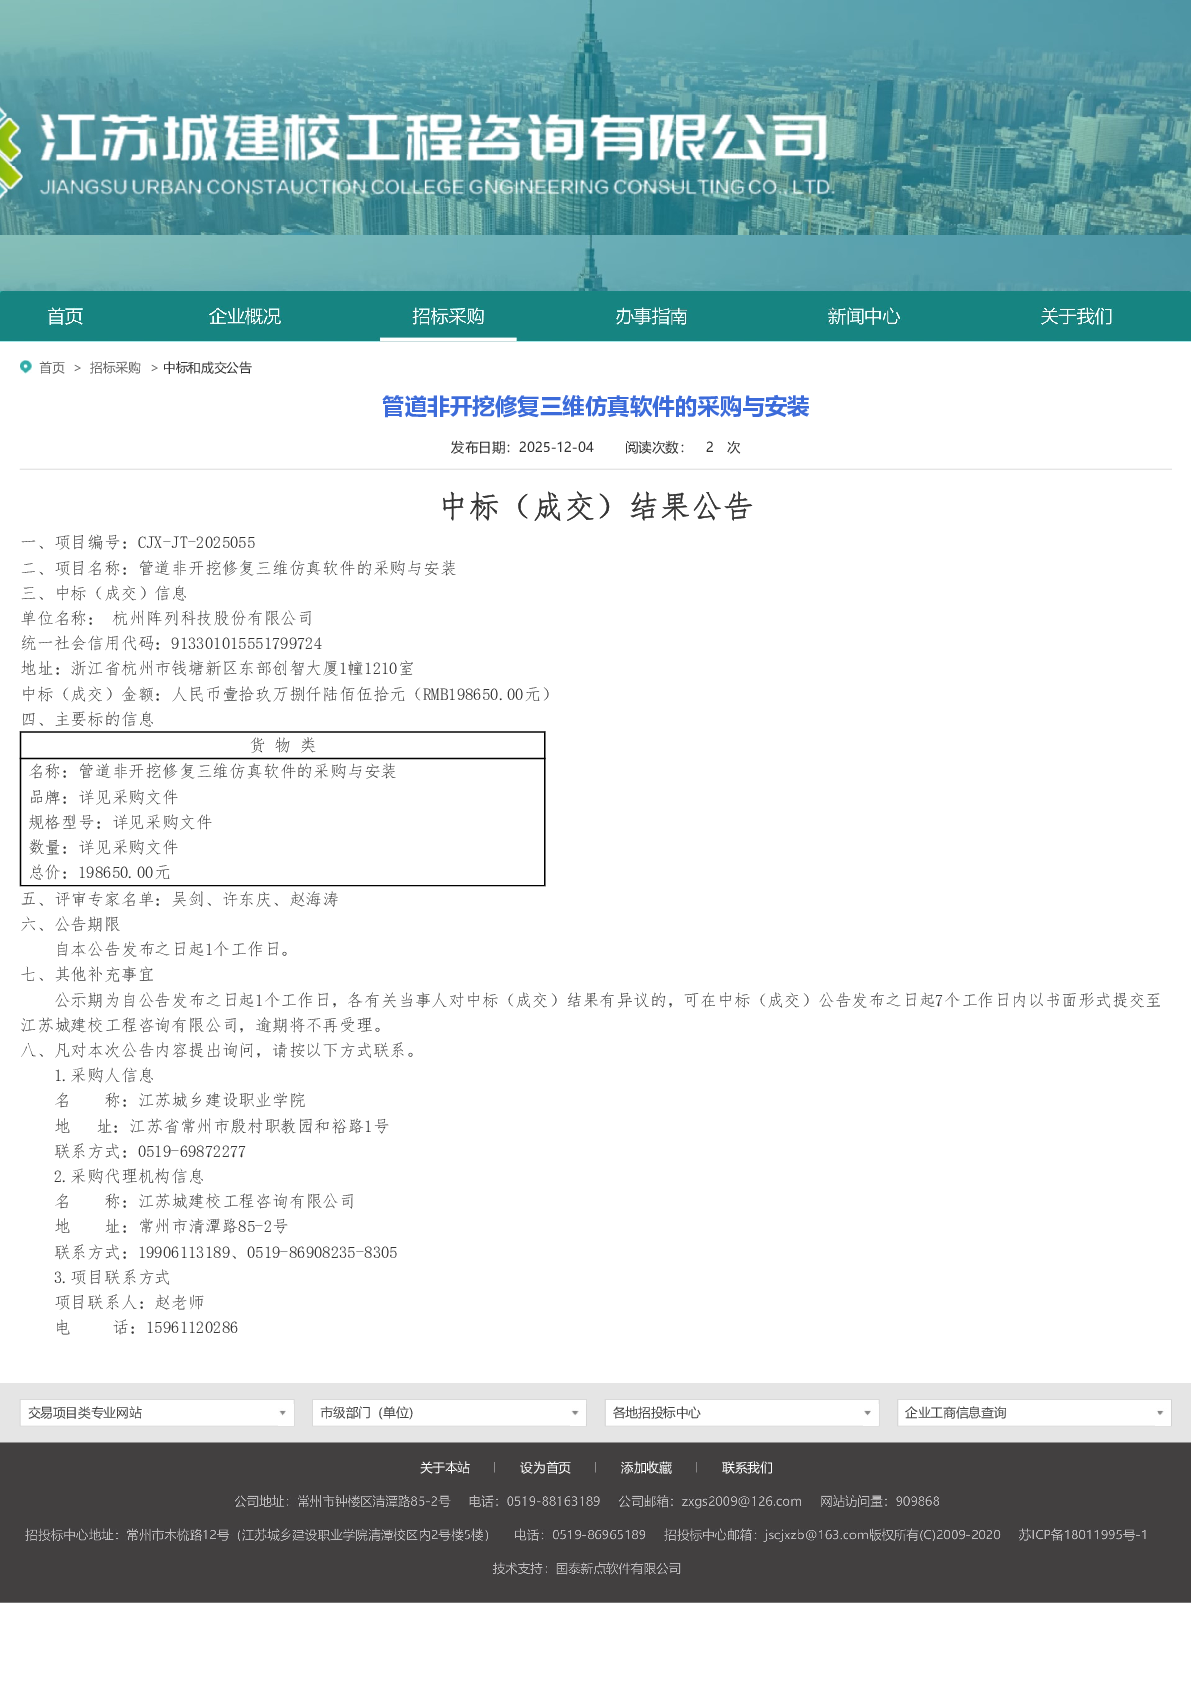Click the 招标采购 breadcrumb link
Viewport: 1191px width, 1684px height.
(115, 368)
